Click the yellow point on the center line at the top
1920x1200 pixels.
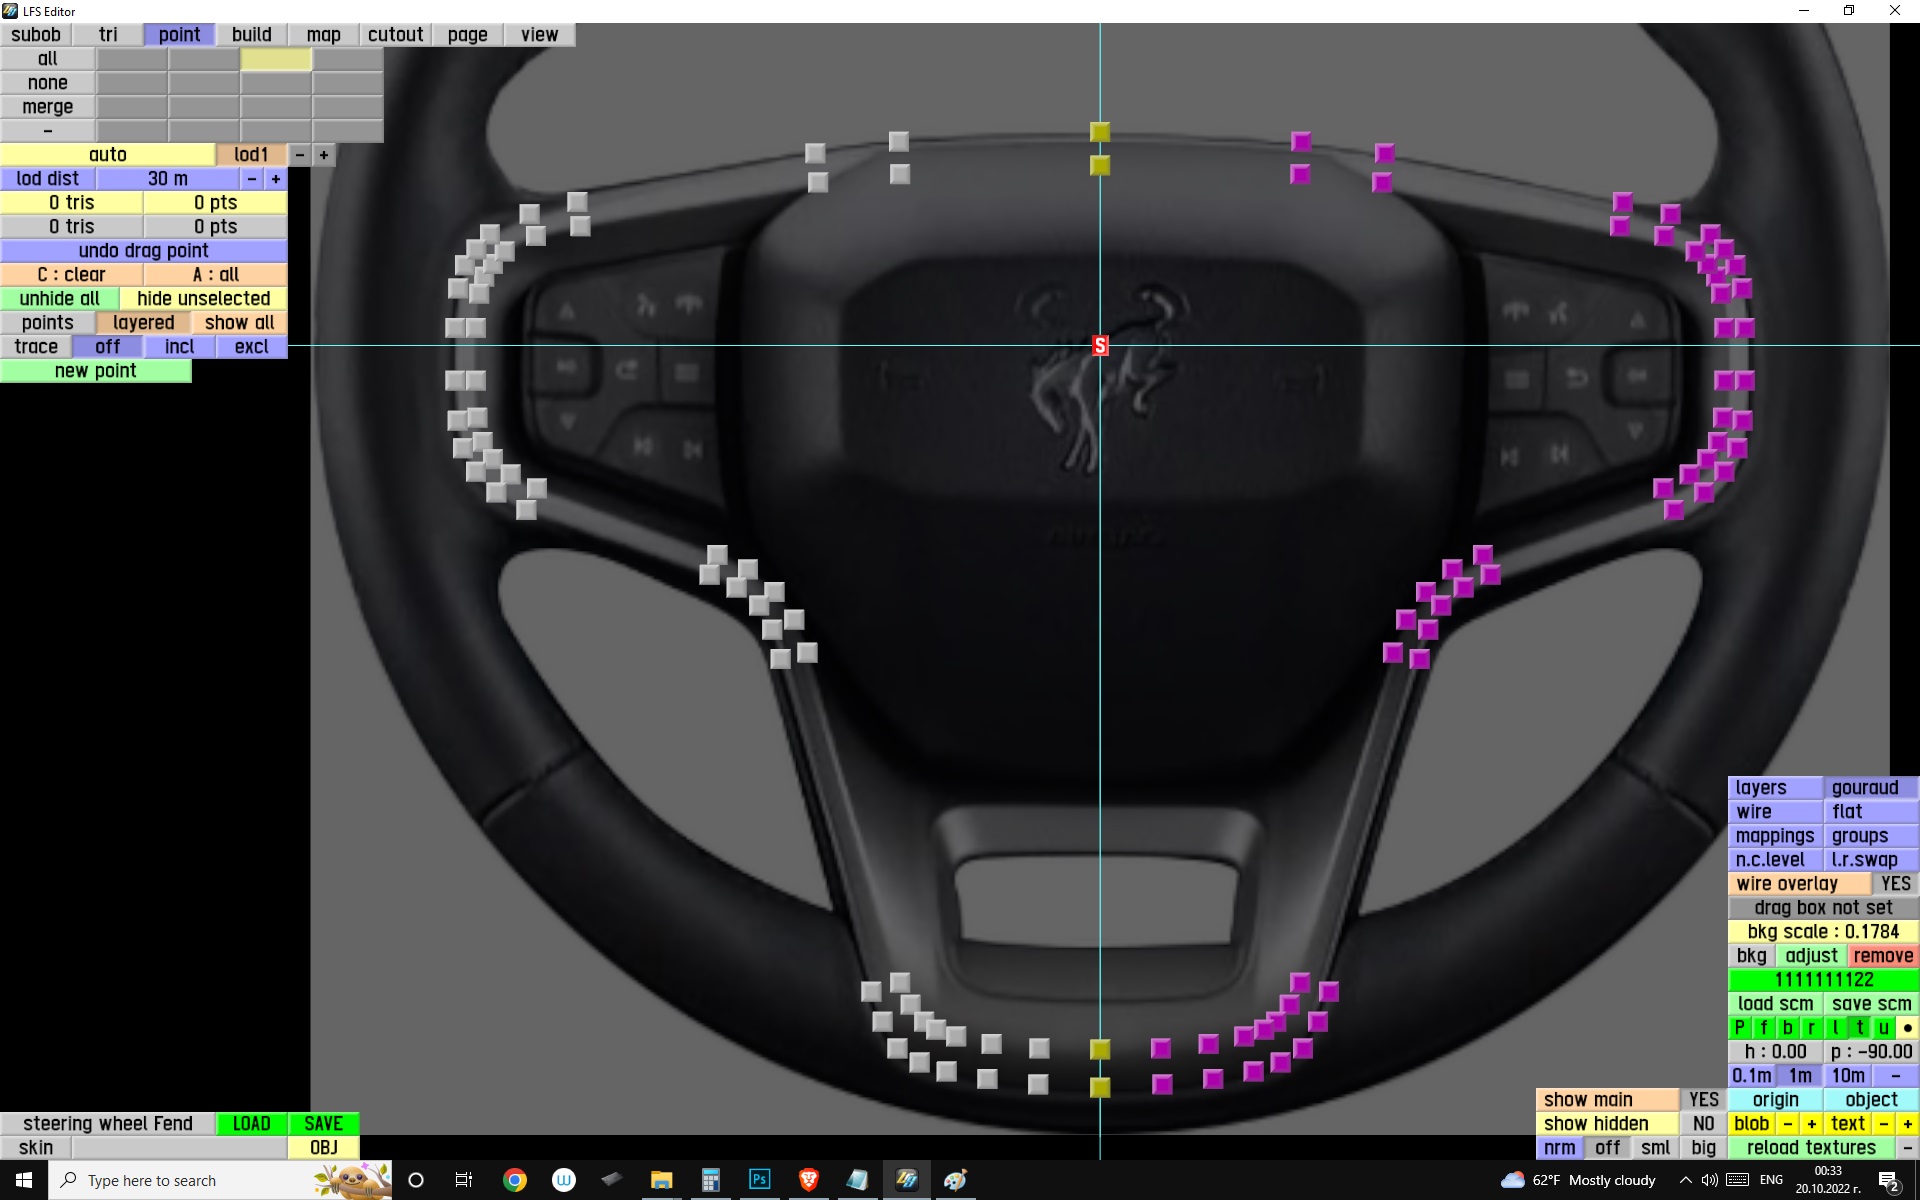tap(1100, 132)
